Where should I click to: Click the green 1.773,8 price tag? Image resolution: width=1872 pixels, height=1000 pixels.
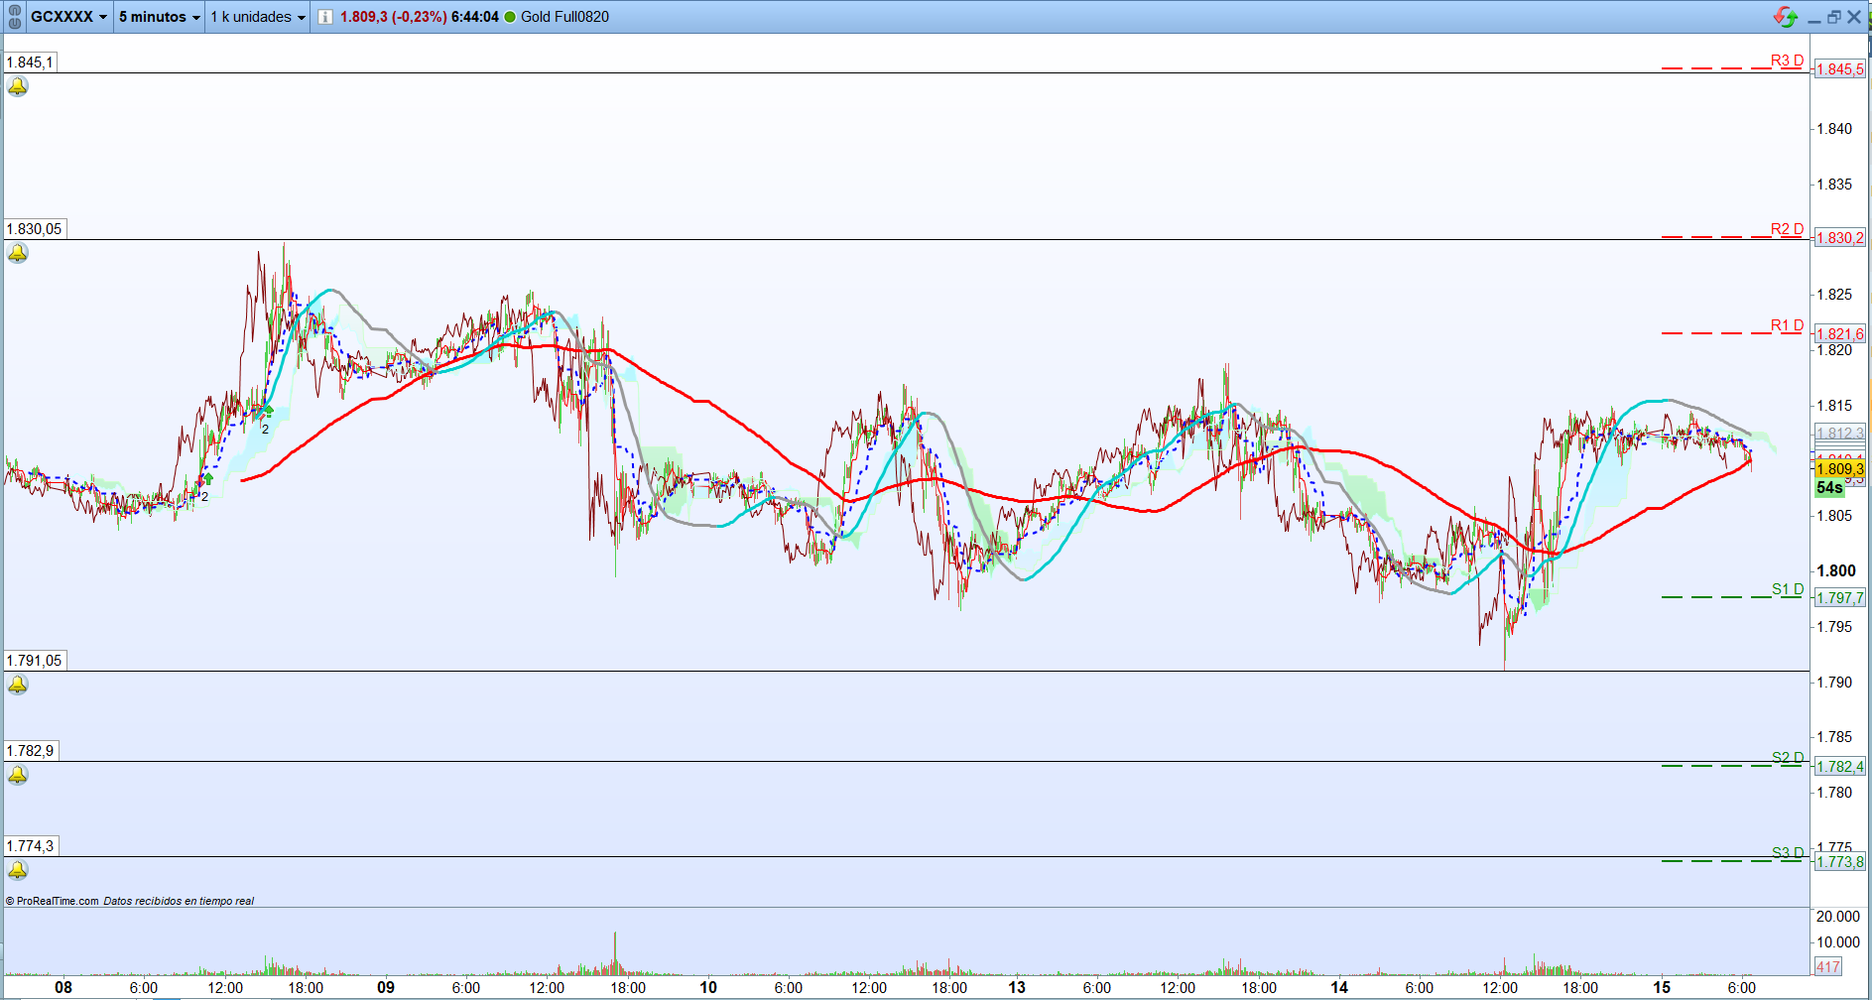pyautogui.click(x=1840, y=862)
